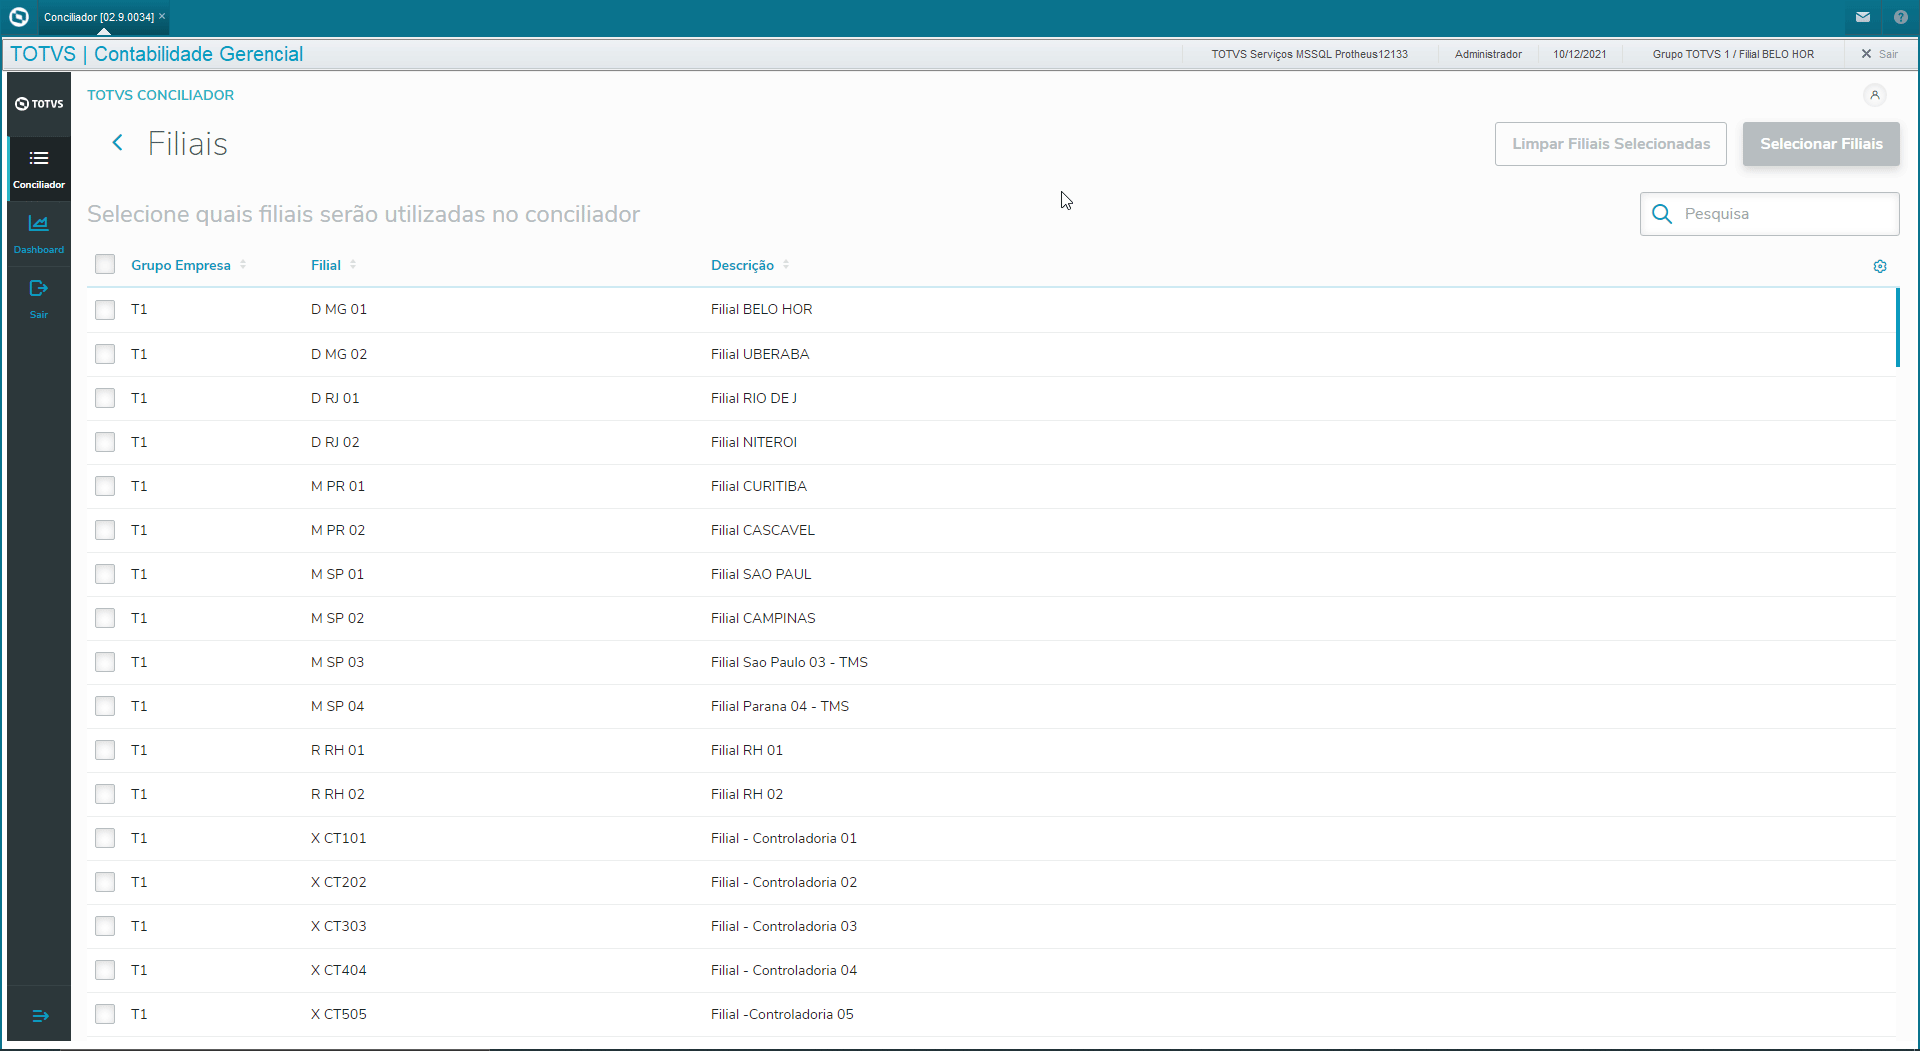Viewport: 1920px width, 1051px height.
Task: Open the help question mark icon
Action: point(1901,17)
